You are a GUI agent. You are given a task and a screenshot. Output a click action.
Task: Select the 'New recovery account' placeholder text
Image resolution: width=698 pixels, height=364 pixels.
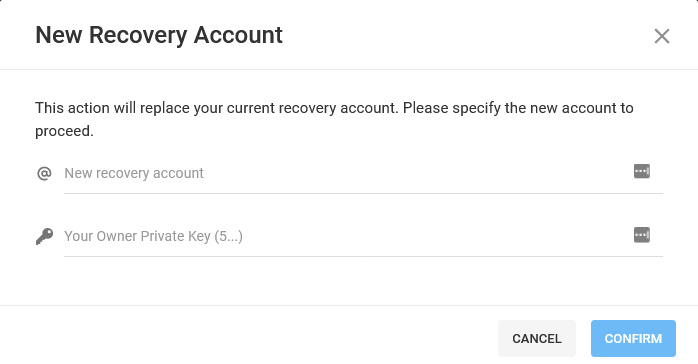(134, 173)
